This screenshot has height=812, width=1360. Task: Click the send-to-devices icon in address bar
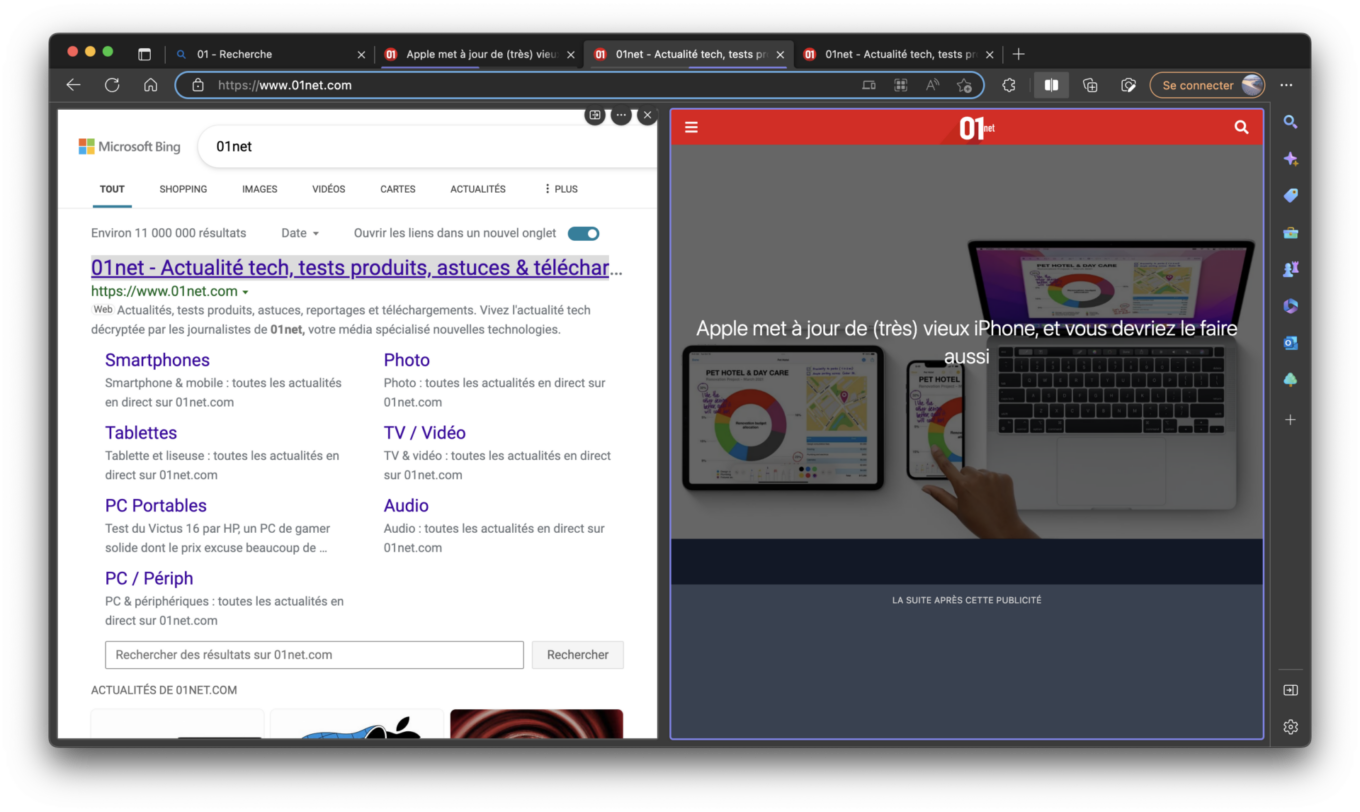click(x=869, y=85)
